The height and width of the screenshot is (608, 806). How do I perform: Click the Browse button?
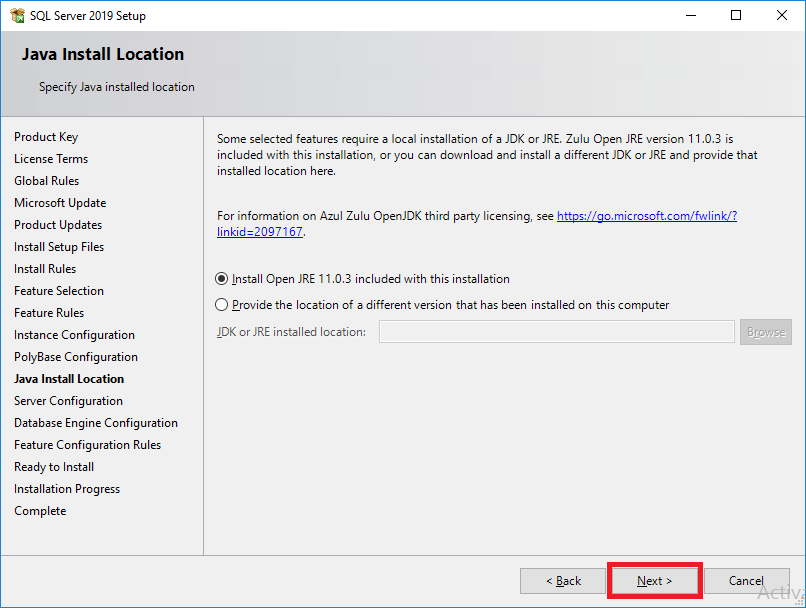(765, 332)
